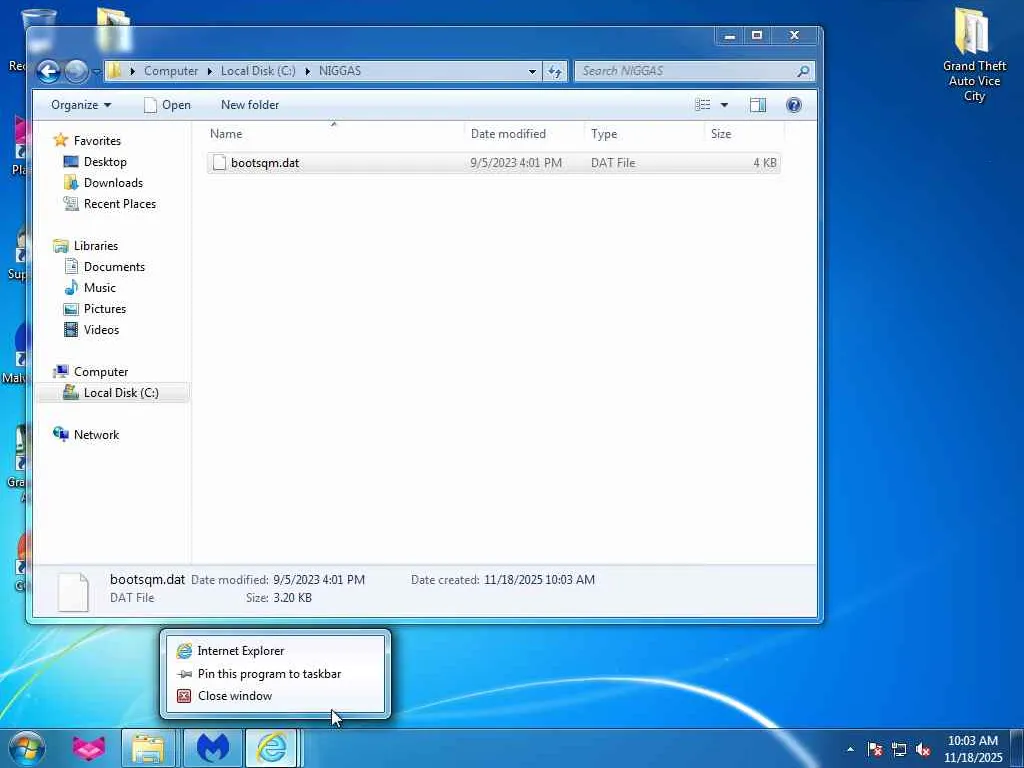Select Grand Theft Auto Vice City desktop folder
The width and height of the screenshot is (1024, 768).
click(x=974, y=56)
